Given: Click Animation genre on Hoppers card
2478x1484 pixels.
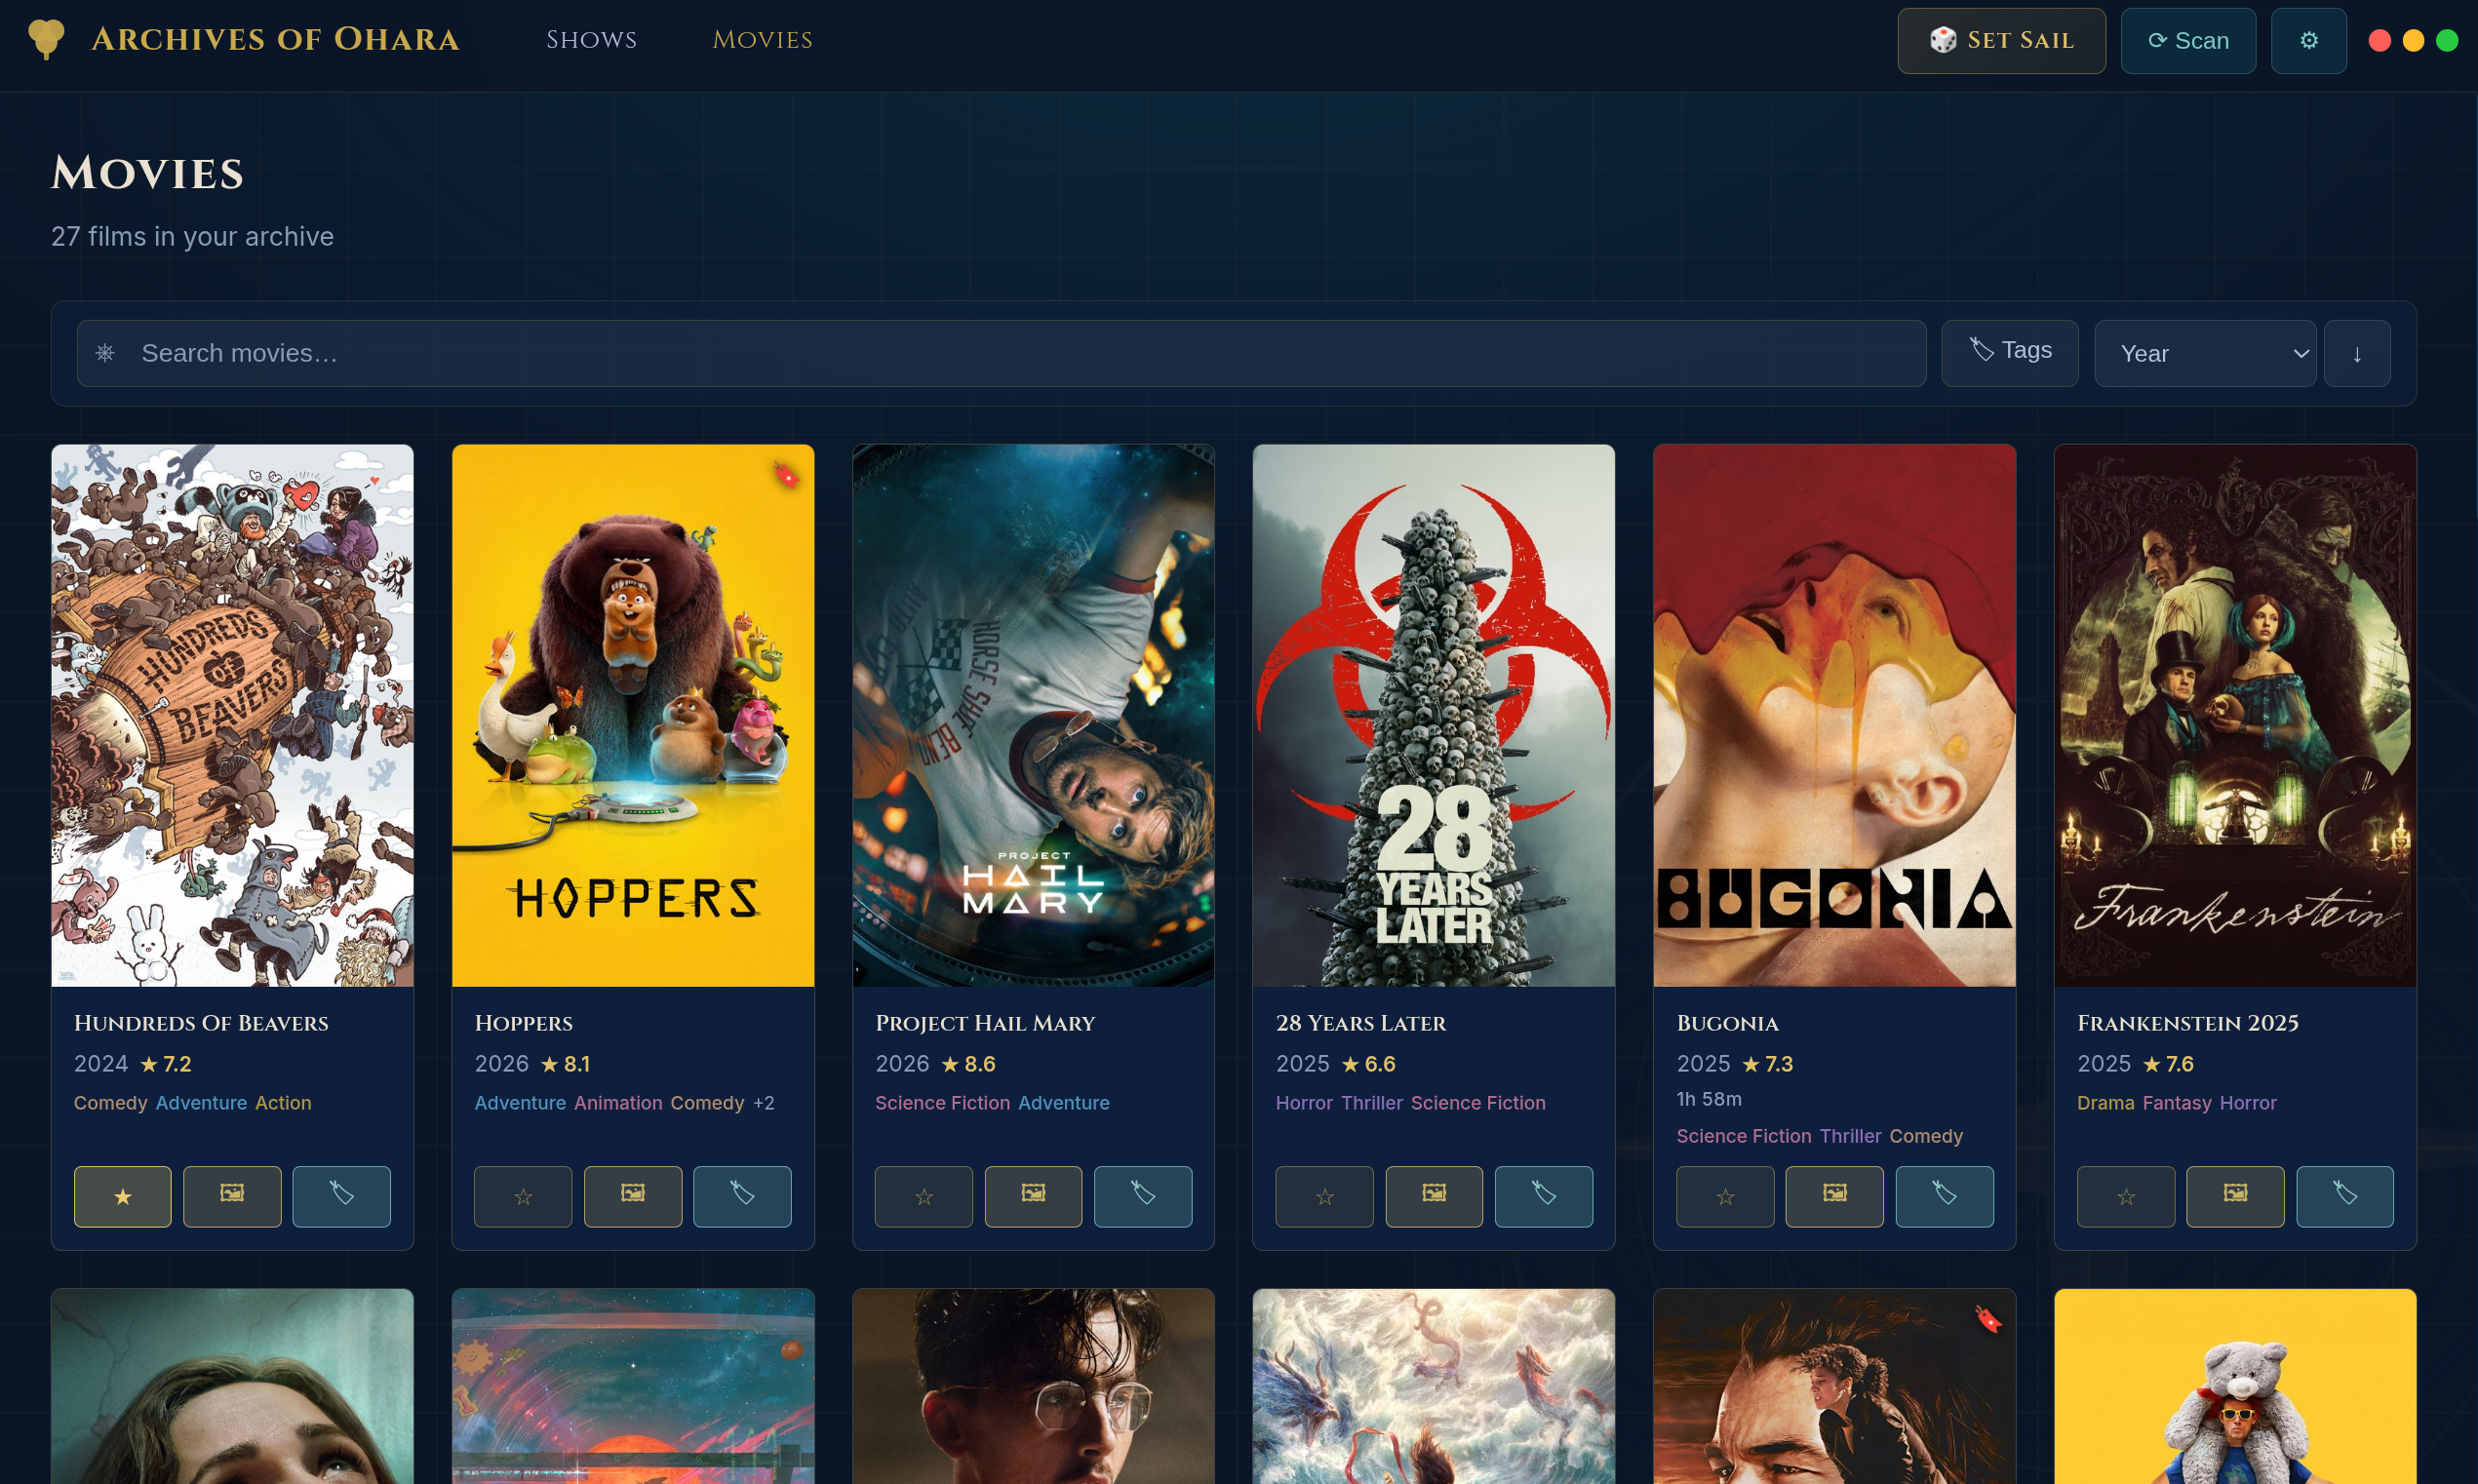Looking at the screenshot, I should [x=618, y=1103].
